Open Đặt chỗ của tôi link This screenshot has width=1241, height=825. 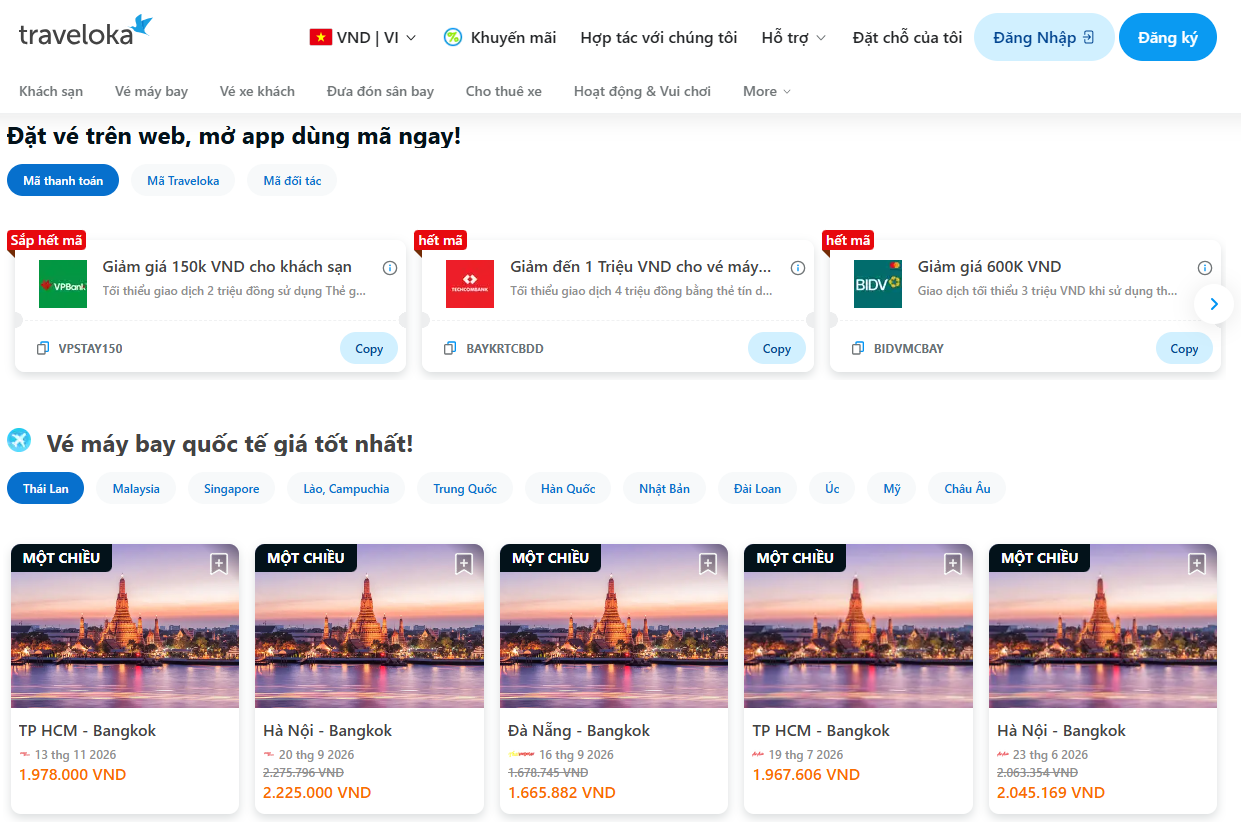pyautogui.click(x=907, y=38)
